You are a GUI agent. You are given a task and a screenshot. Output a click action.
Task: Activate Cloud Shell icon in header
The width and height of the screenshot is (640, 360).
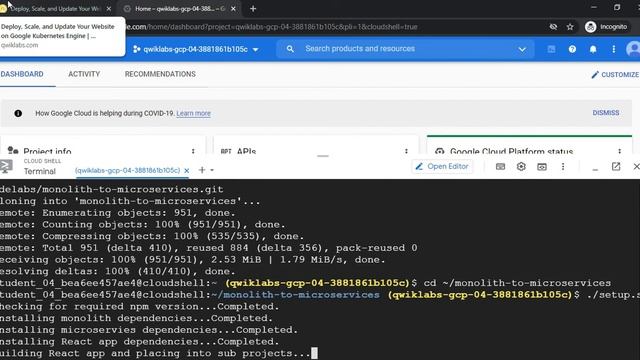(x=551, y=49)
